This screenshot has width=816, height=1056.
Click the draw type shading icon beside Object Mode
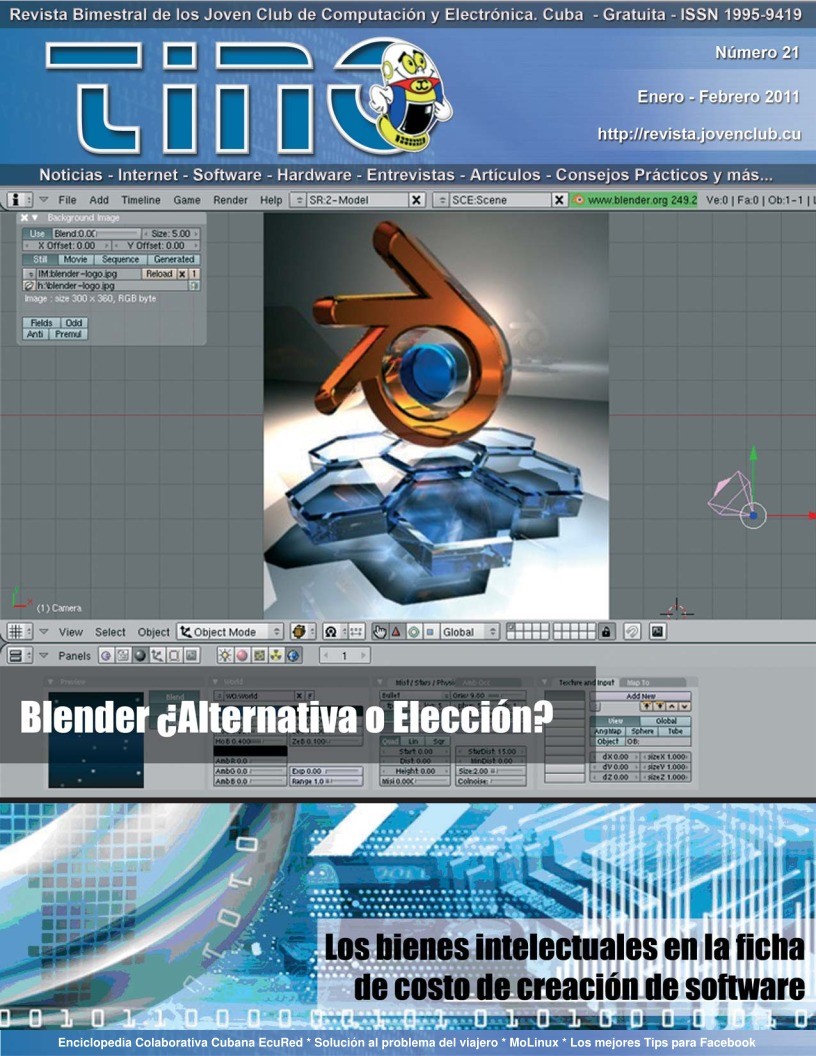pos(303,632)
